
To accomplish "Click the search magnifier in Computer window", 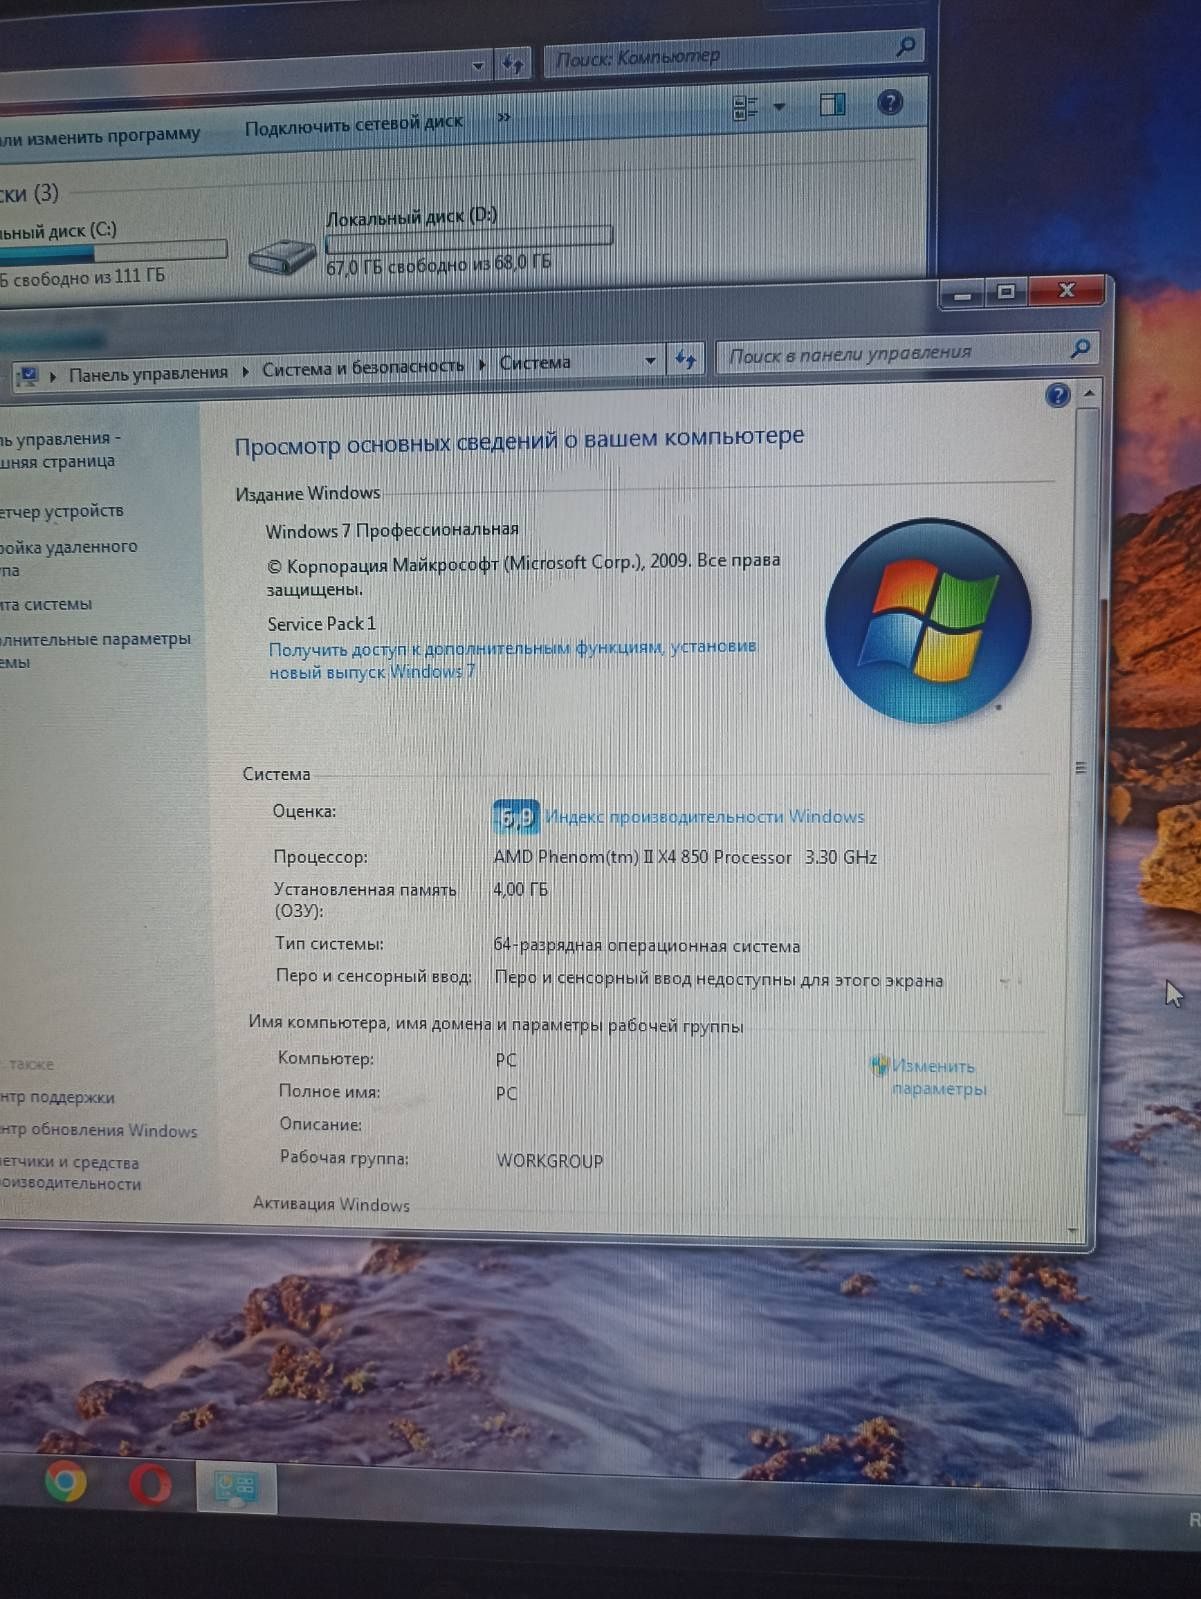I will click(905, 46).
